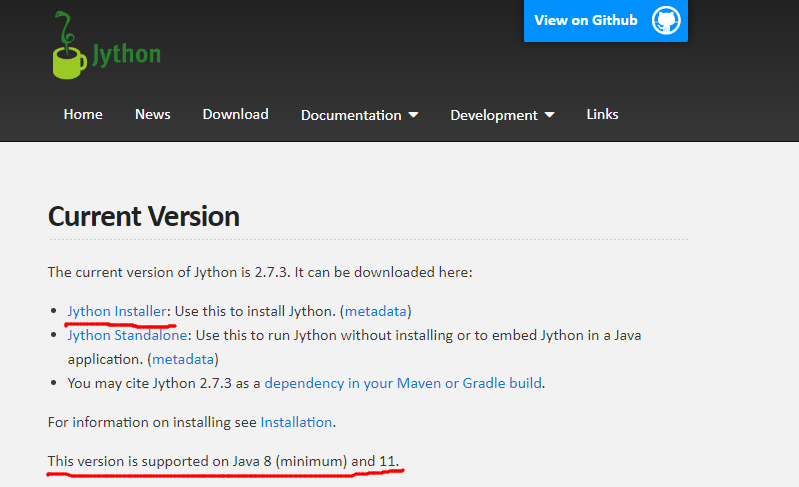Open metadata link after "application."
Screen dimensions: 799x487
tap(183, 359)
